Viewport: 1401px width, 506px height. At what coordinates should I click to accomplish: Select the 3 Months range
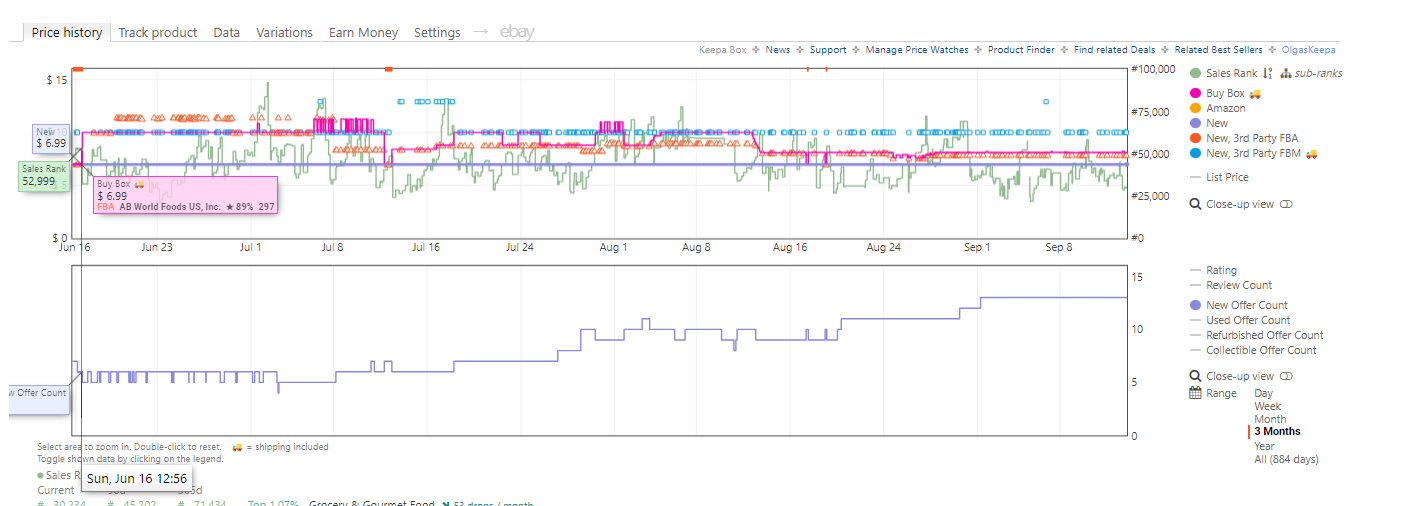(x=1277, y=432)
